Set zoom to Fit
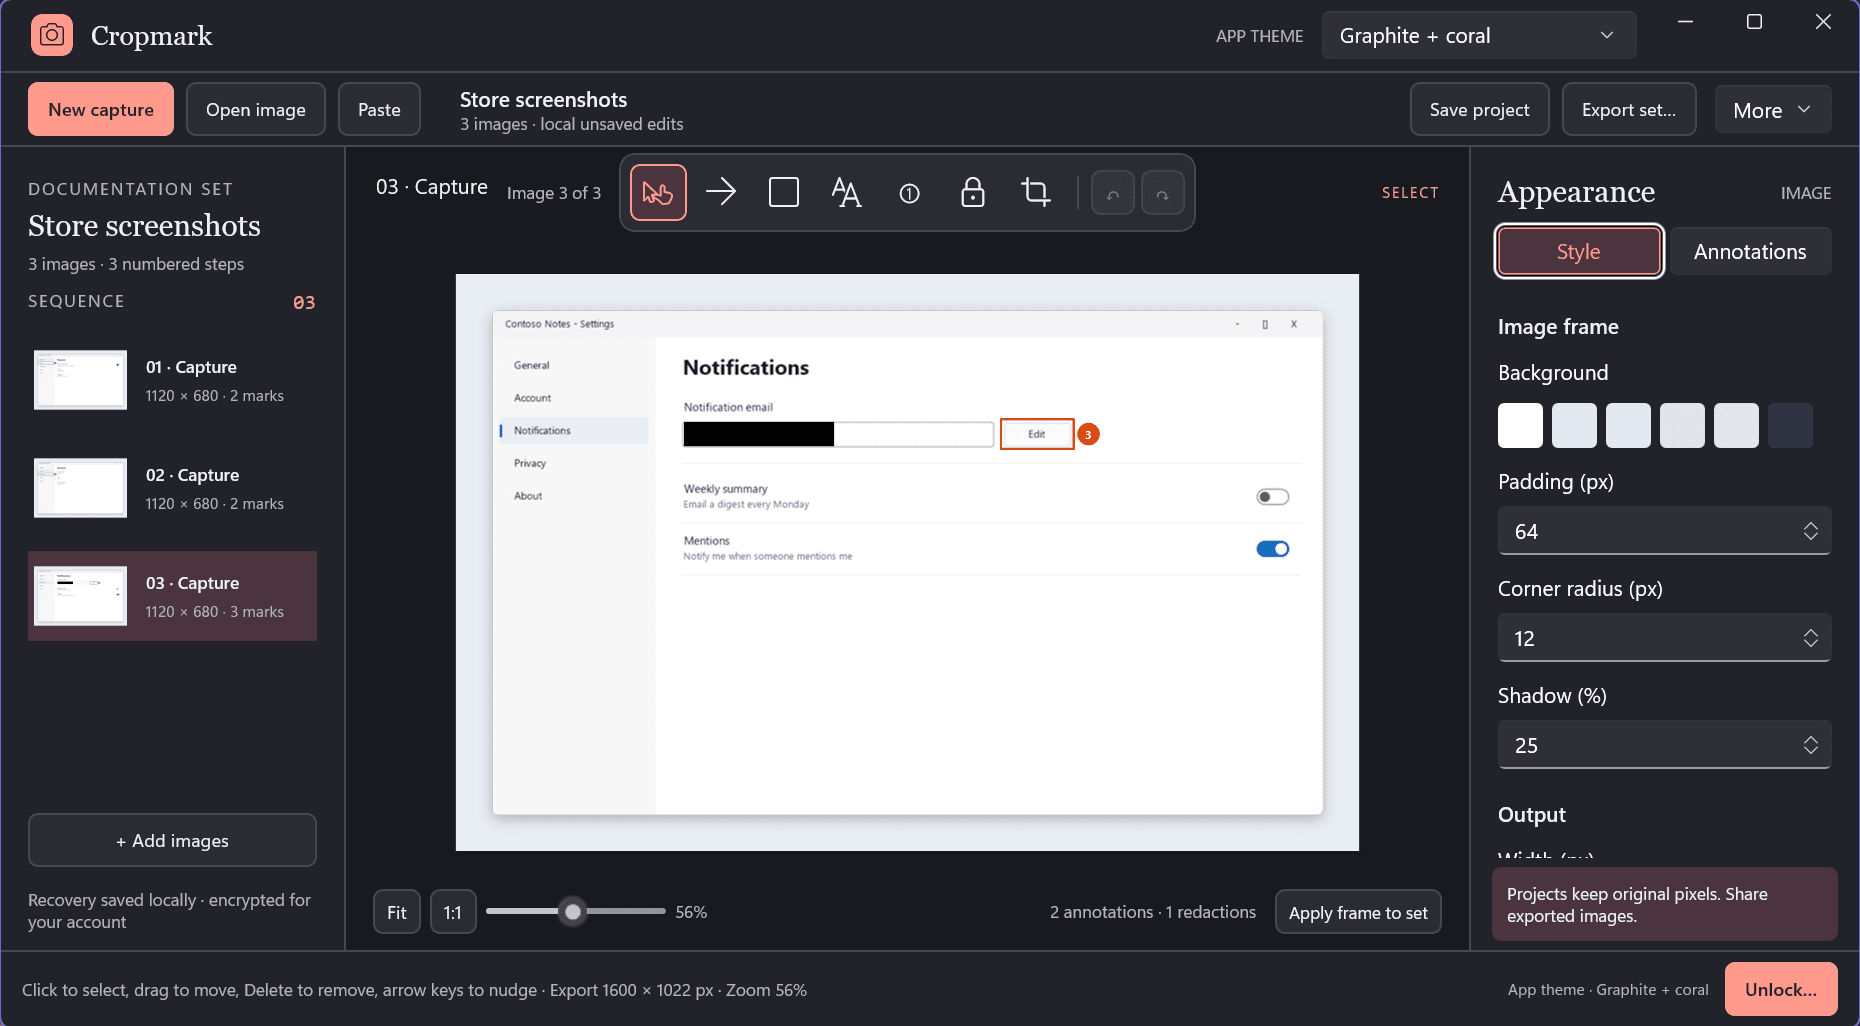 [x=397, y=912]
